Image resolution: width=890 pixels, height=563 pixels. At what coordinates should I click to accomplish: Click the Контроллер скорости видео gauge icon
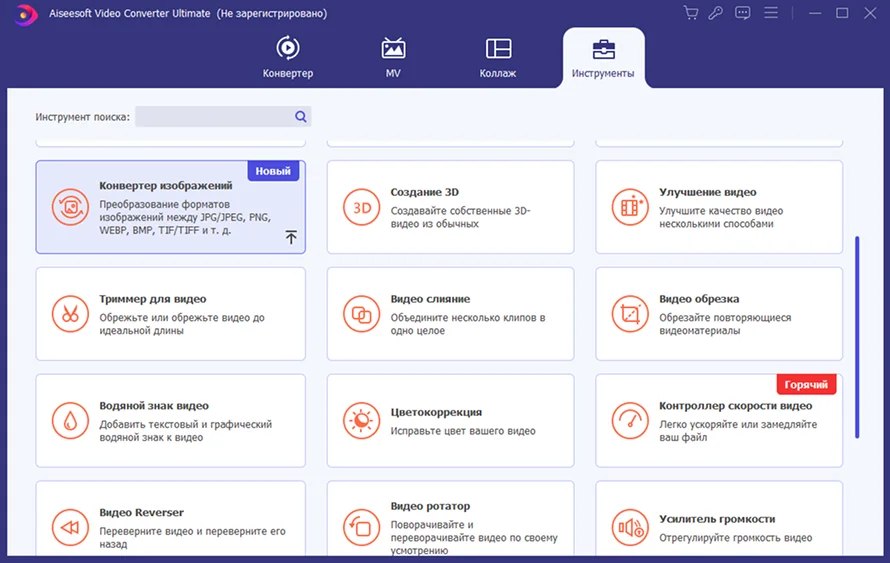[x=630, y=421]
